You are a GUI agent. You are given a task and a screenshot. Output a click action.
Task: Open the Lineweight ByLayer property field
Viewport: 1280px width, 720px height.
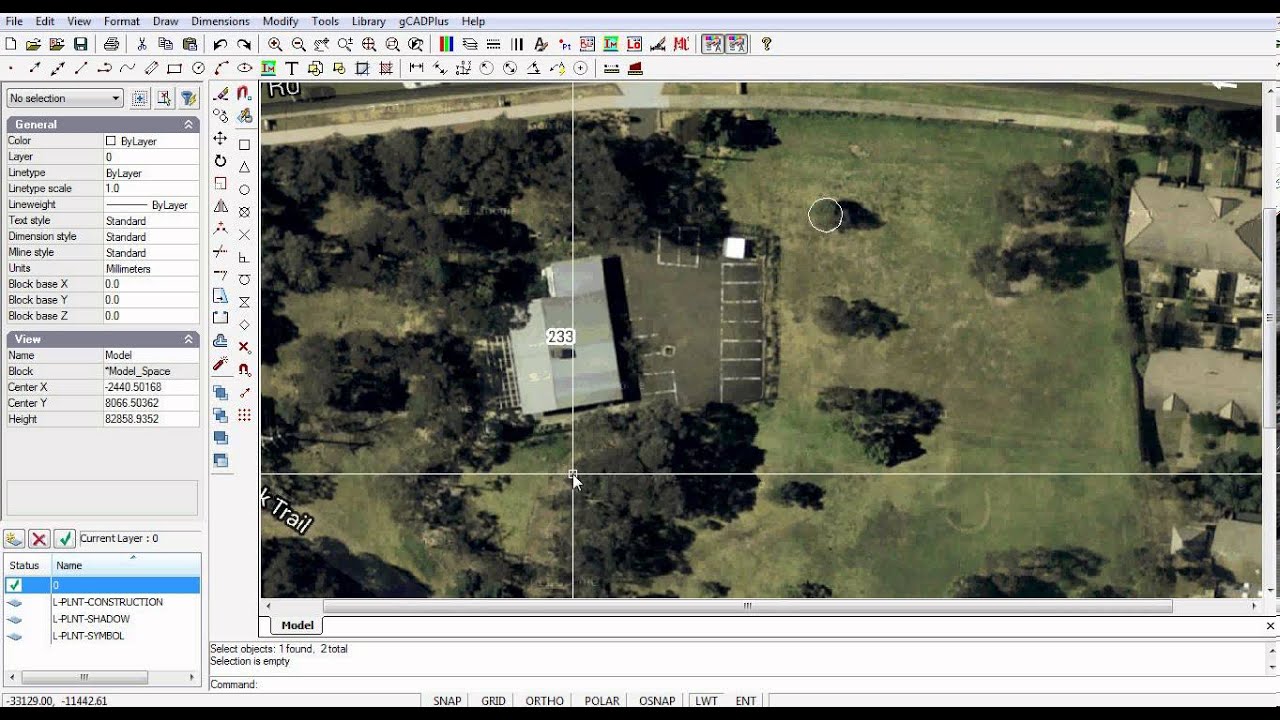coord(150,205)
